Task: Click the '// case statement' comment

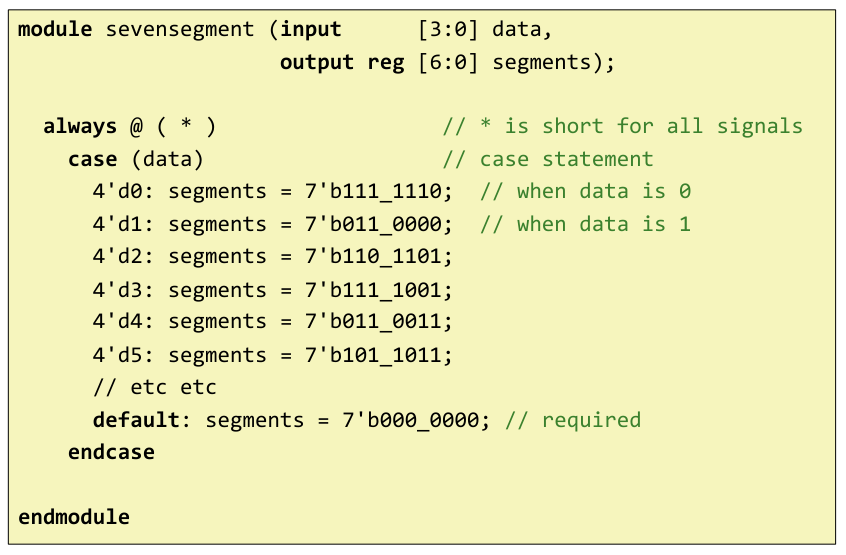Action: 548,159
